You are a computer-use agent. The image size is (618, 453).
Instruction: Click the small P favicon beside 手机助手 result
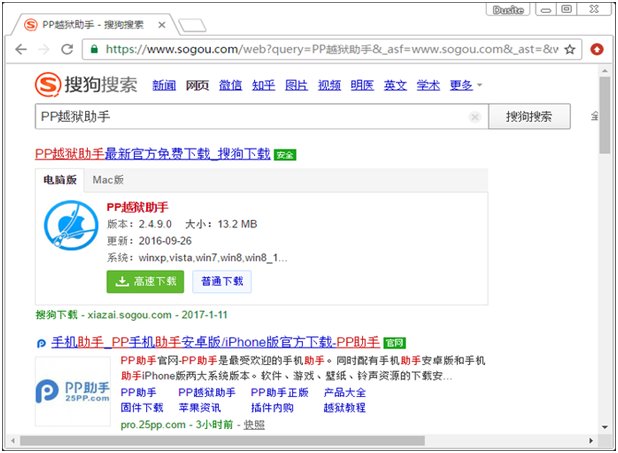point(41,343)
